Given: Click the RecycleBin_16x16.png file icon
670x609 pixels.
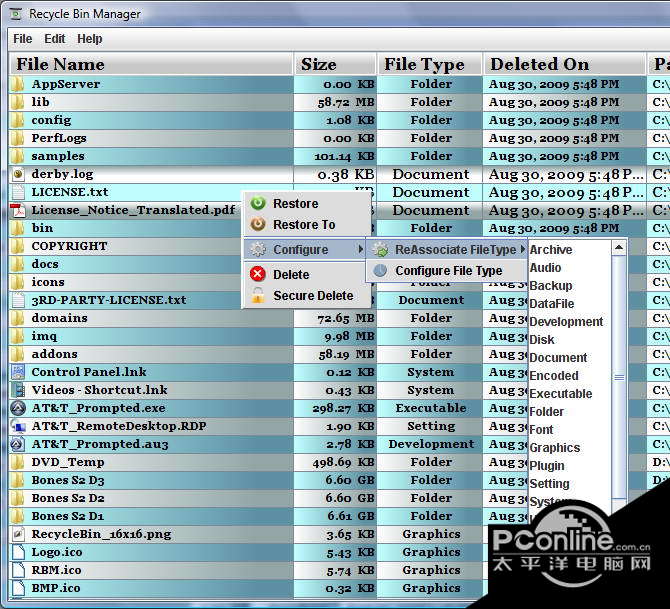Looking at the screenshot, I should [18, 534].
